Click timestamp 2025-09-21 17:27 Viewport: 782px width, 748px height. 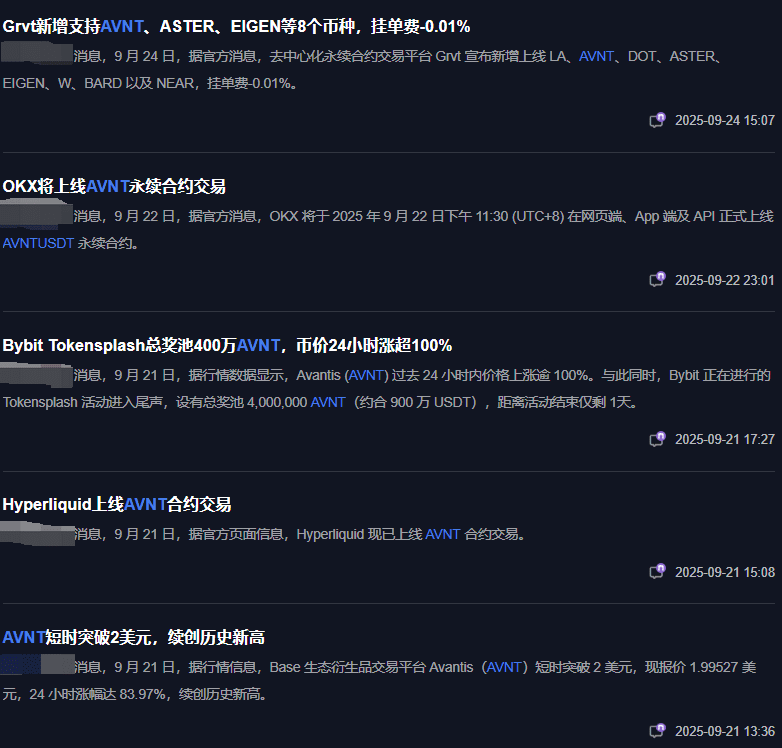(x=725, y=439)
